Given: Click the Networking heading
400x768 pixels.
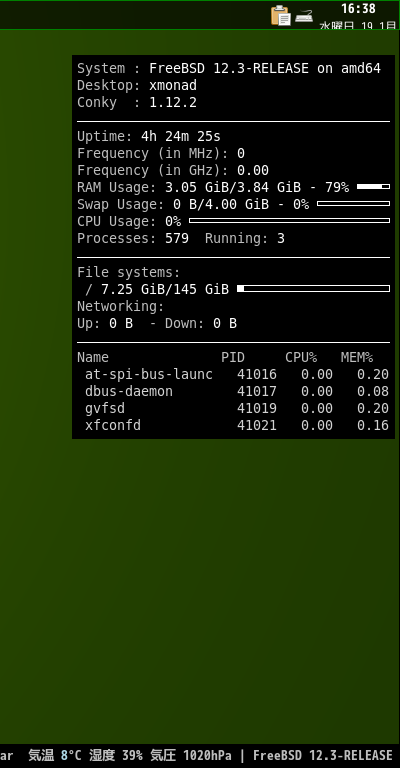Looking at the screenshot, I should coord(120,307).
